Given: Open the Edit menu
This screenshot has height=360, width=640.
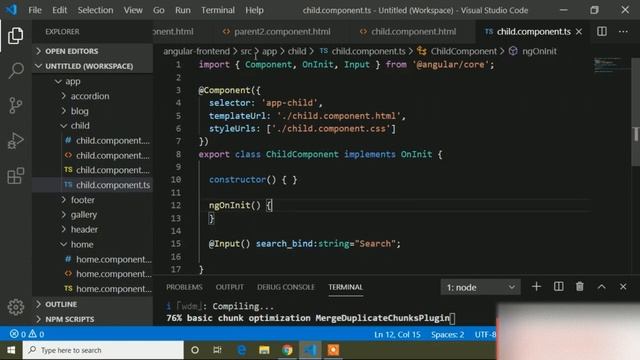Looking at the screenshot, I should (x=60, y=10).
